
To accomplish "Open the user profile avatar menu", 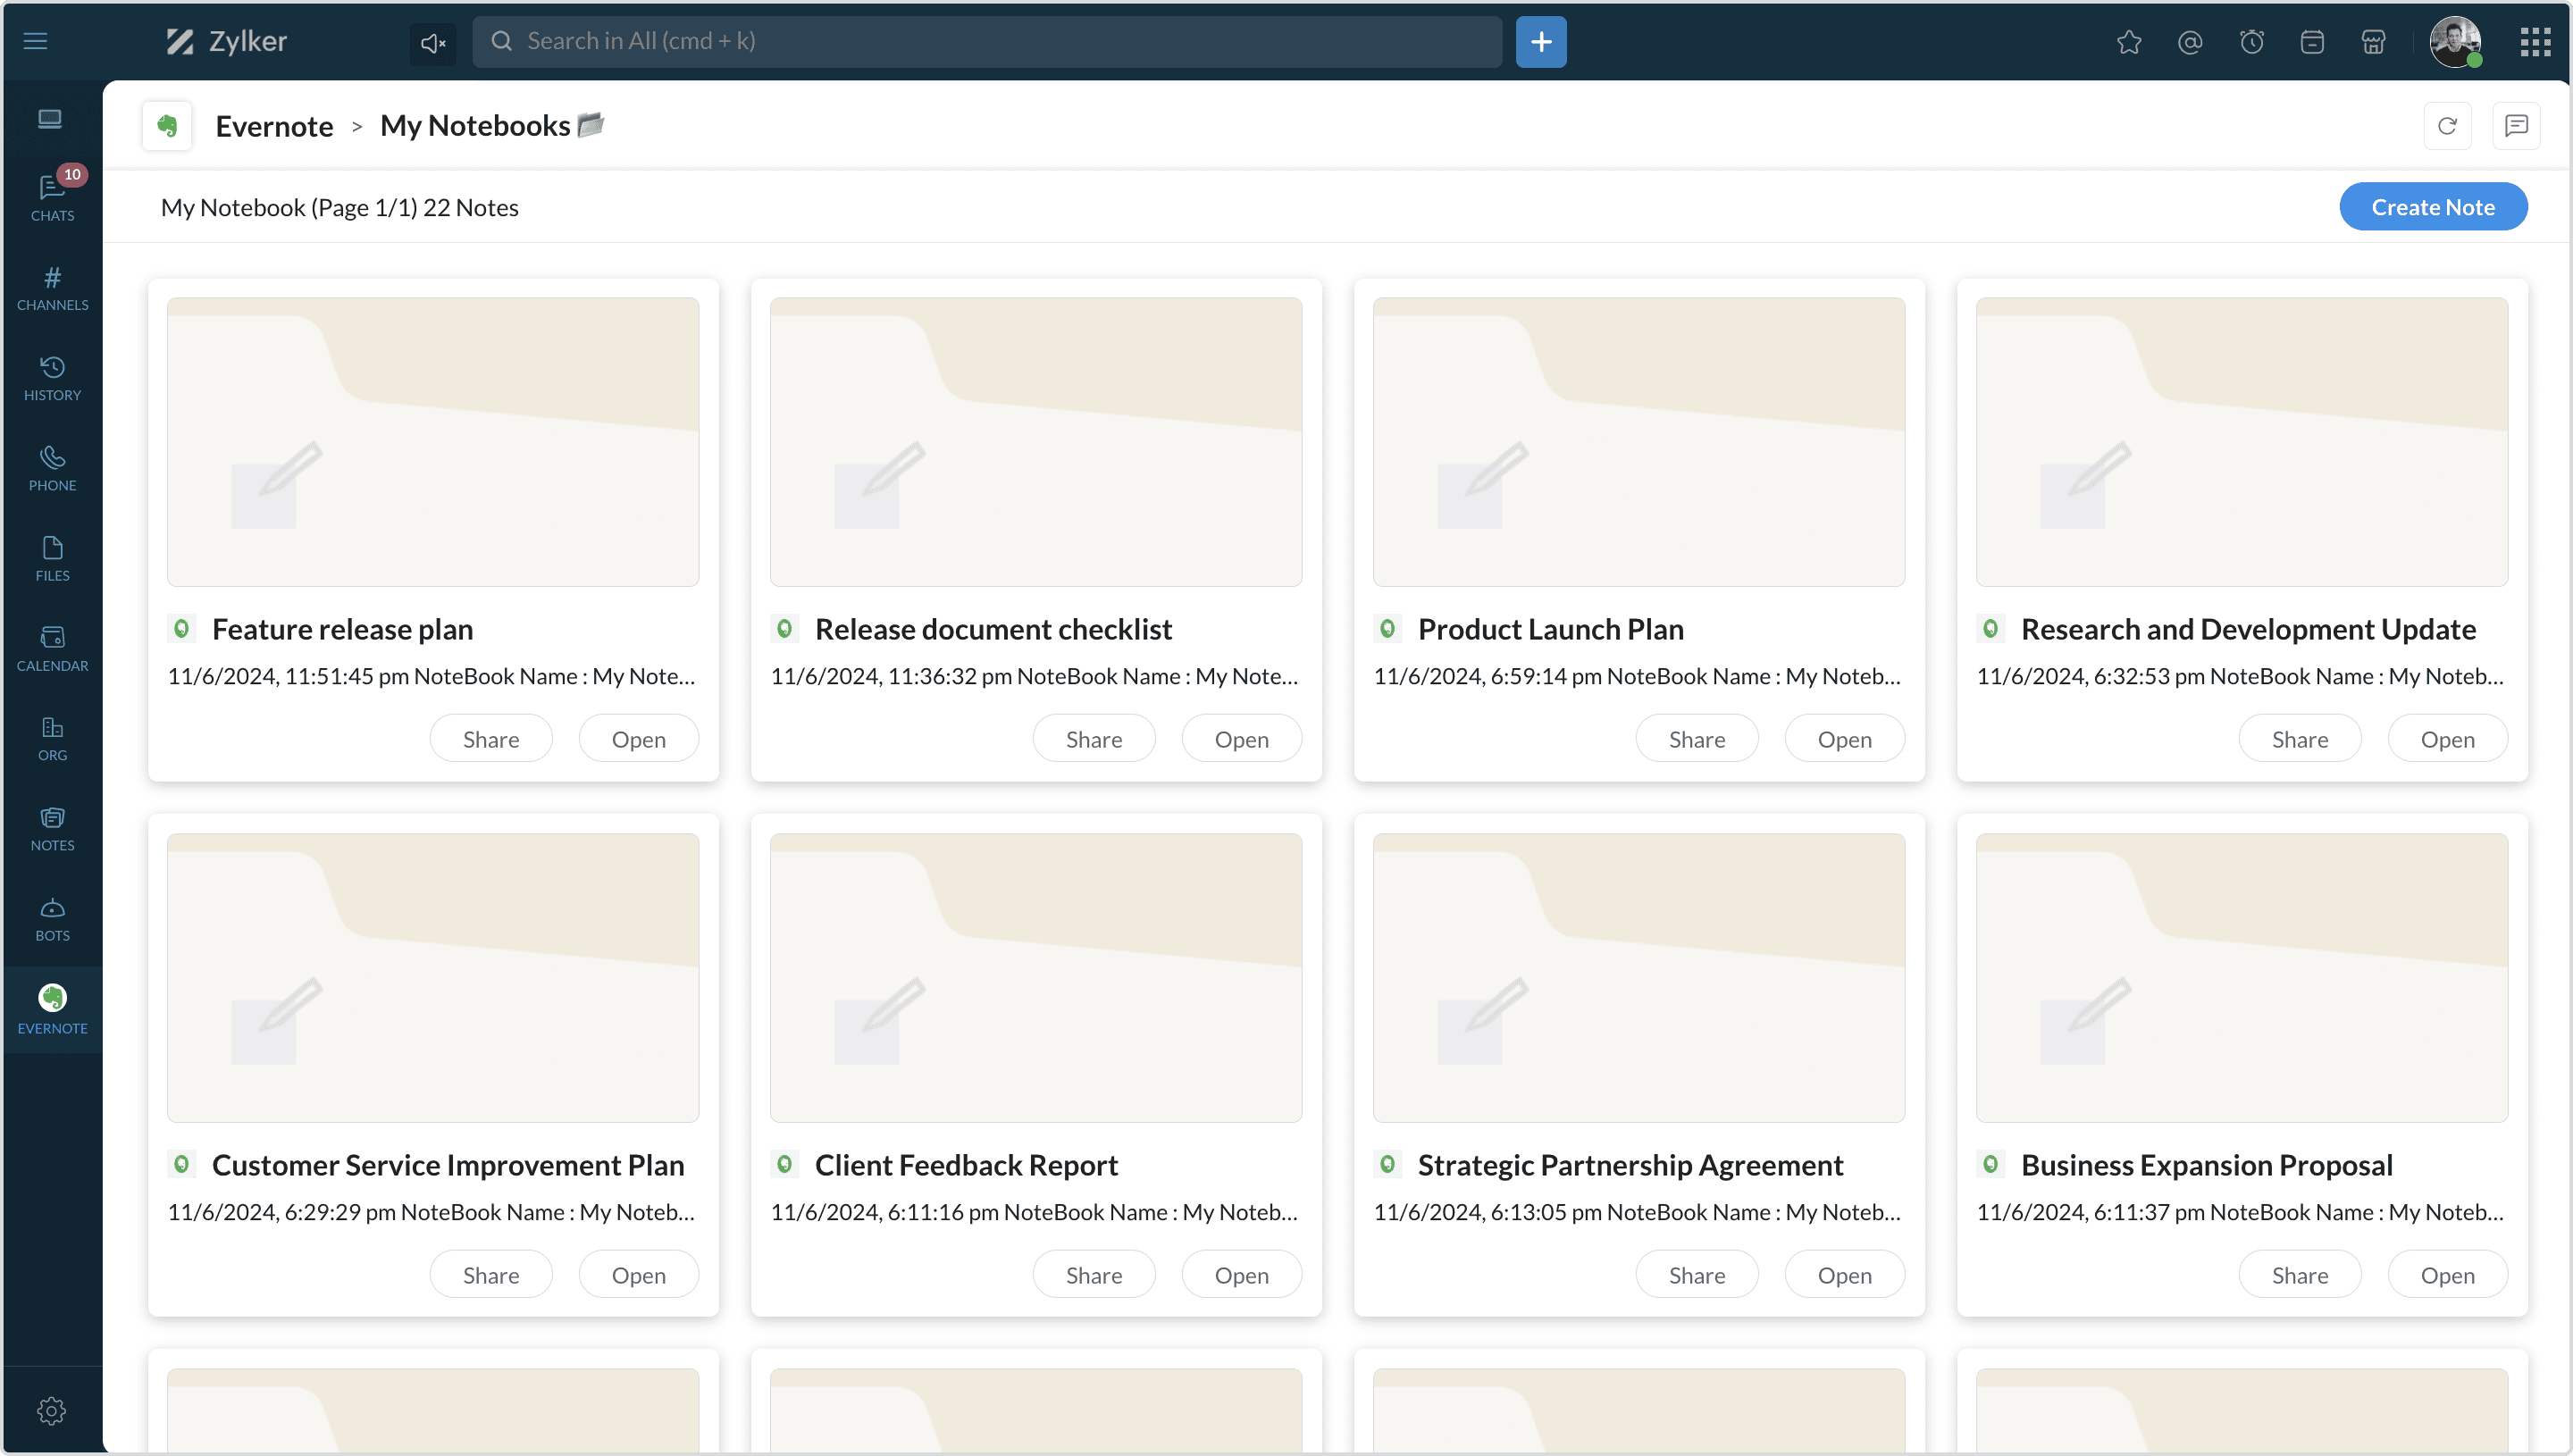I will [2455, 42].
